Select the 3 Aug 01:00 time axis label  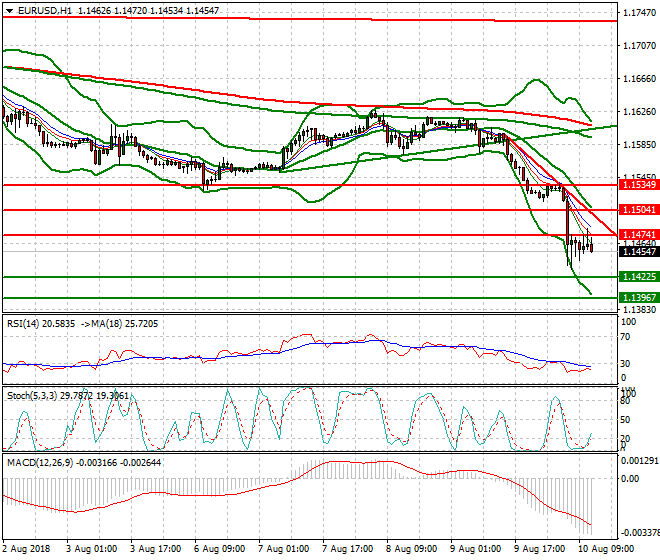[x=91, y=549]
